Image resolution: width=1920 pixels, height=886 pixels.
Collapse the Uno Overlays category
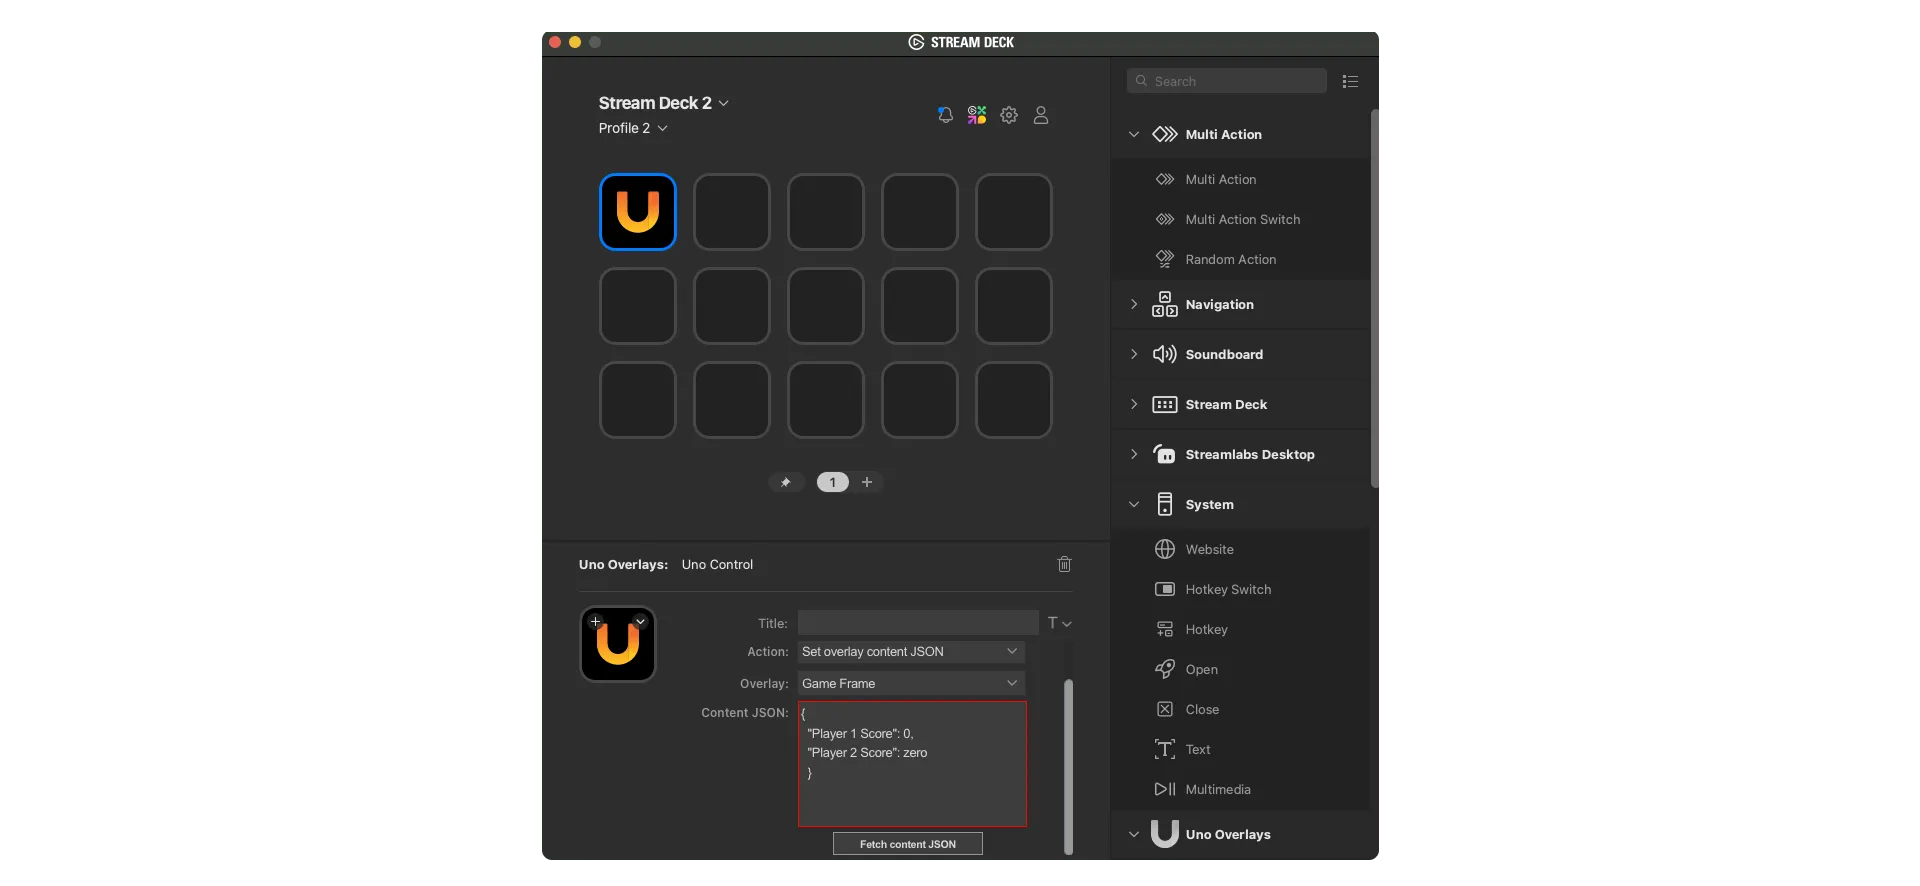point(1134,834)
